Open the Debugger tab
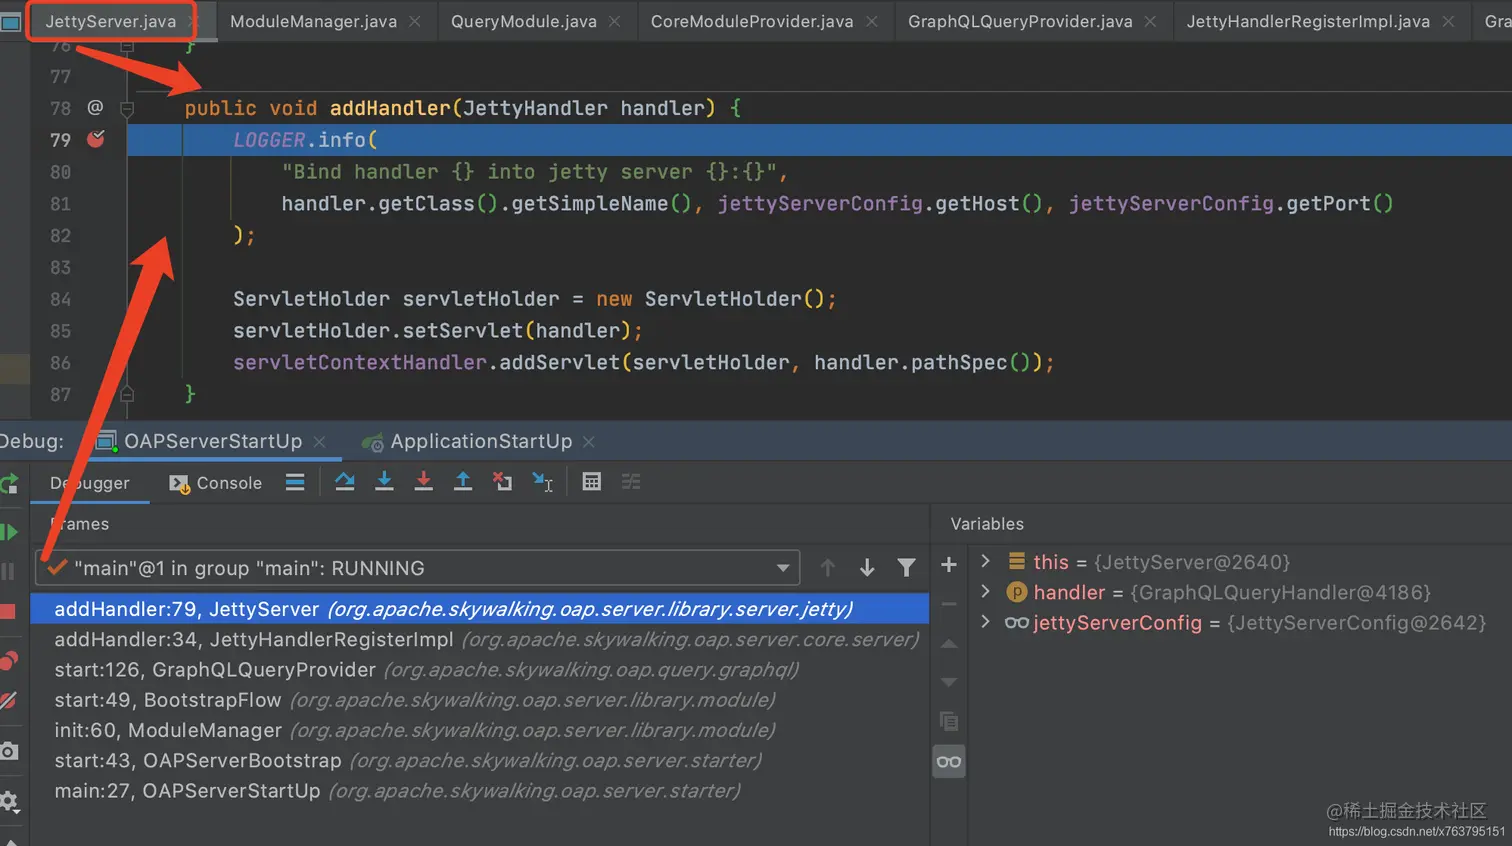The image size is (1512, 846). tap(90, 483)
